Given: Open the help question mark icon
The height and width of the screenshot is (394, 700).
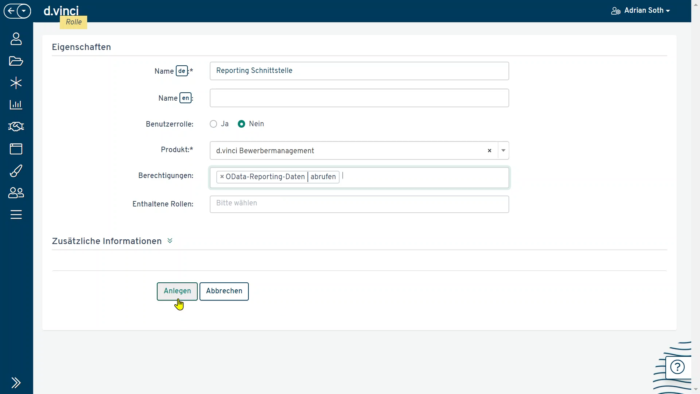Looking at the screenshot, I should (678, 367).
